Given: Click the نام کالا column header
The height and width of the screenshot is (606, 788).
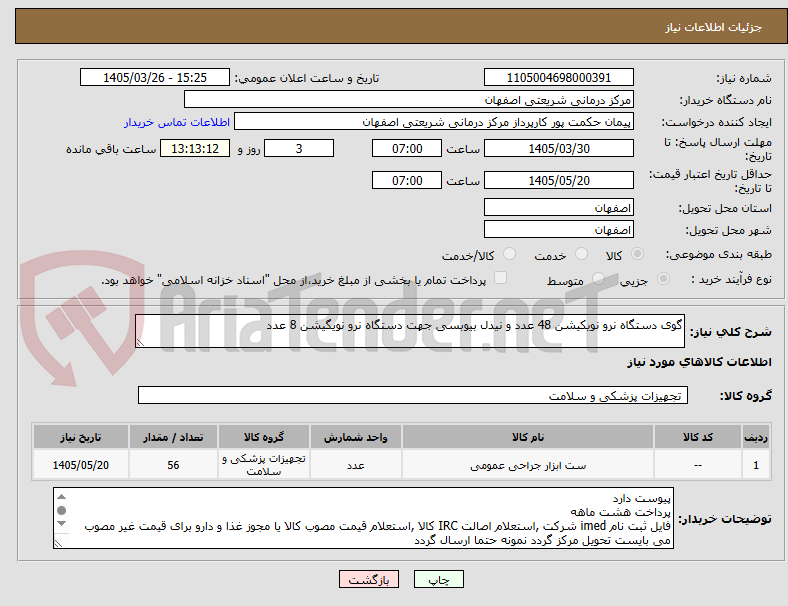Looking at the screenshot, I should pos(528,437).
